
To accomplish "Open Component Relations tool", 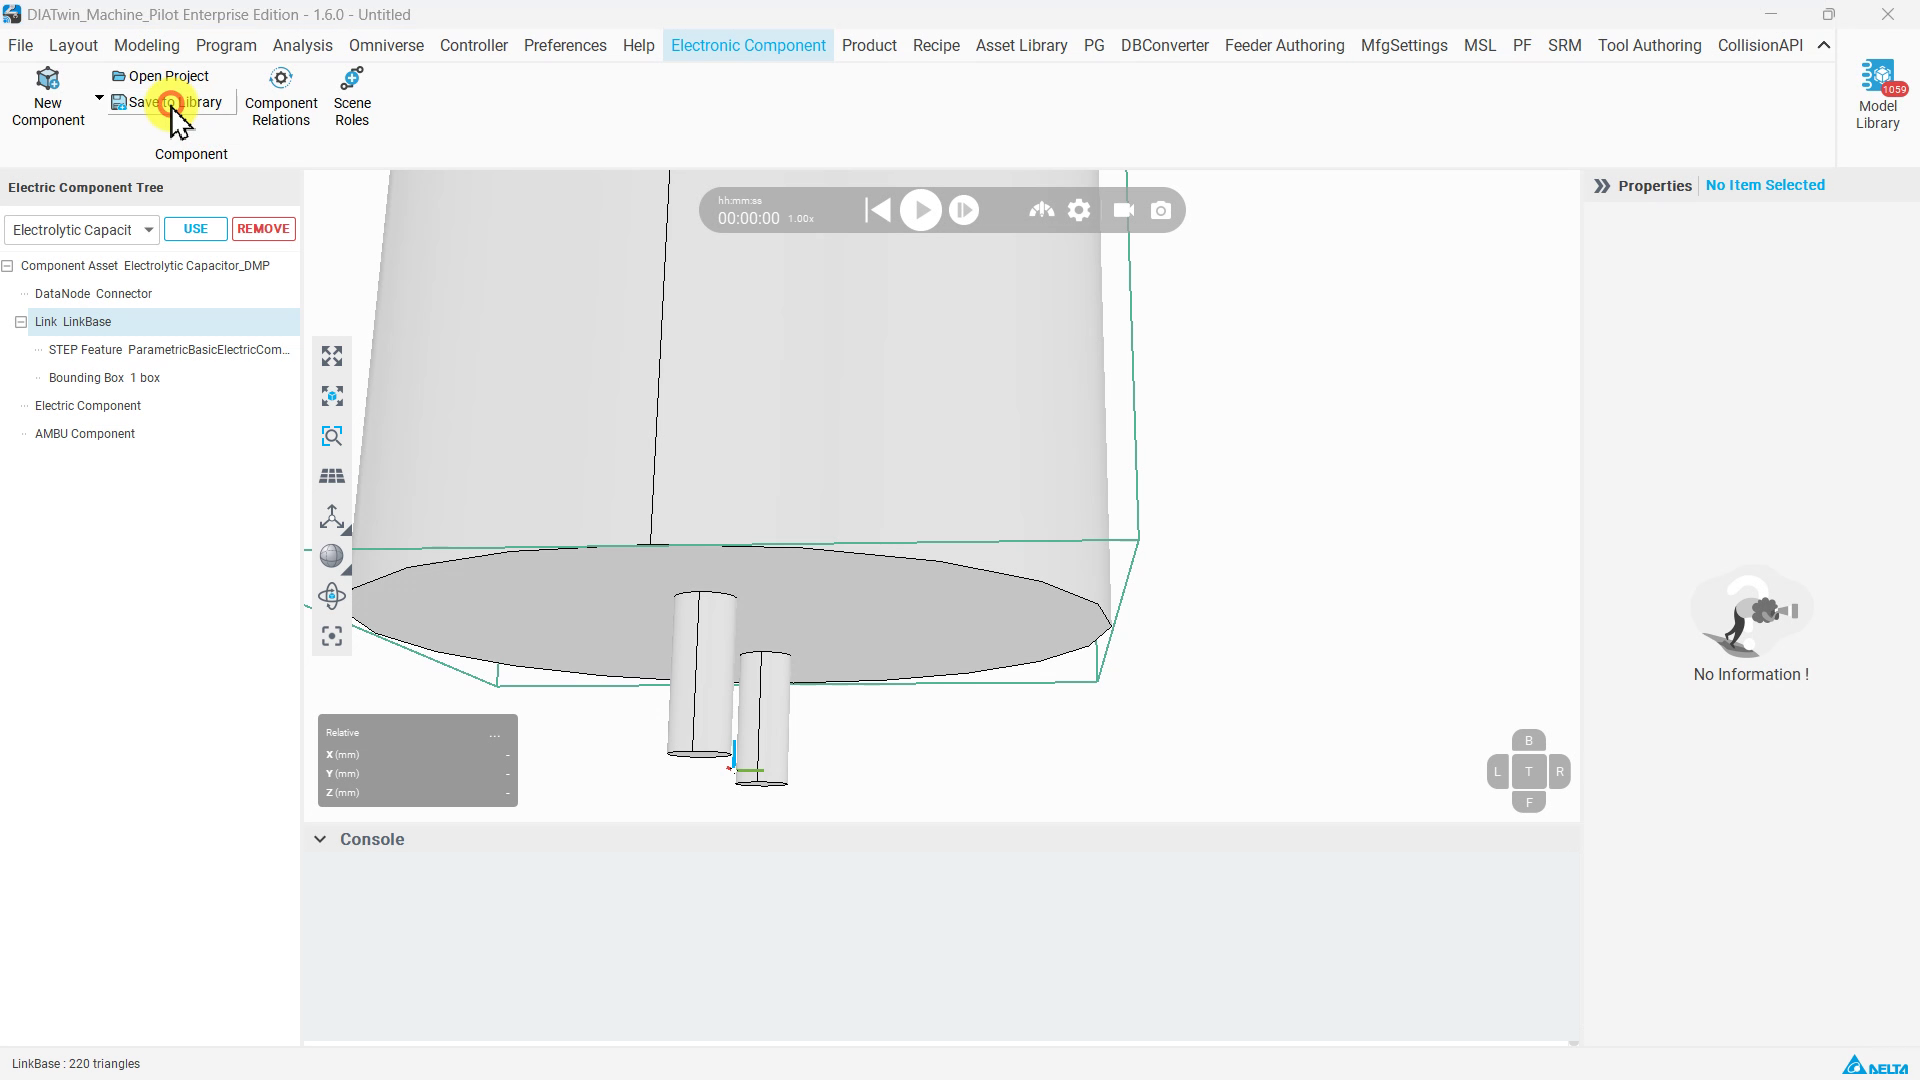I will tap(281, 97).
